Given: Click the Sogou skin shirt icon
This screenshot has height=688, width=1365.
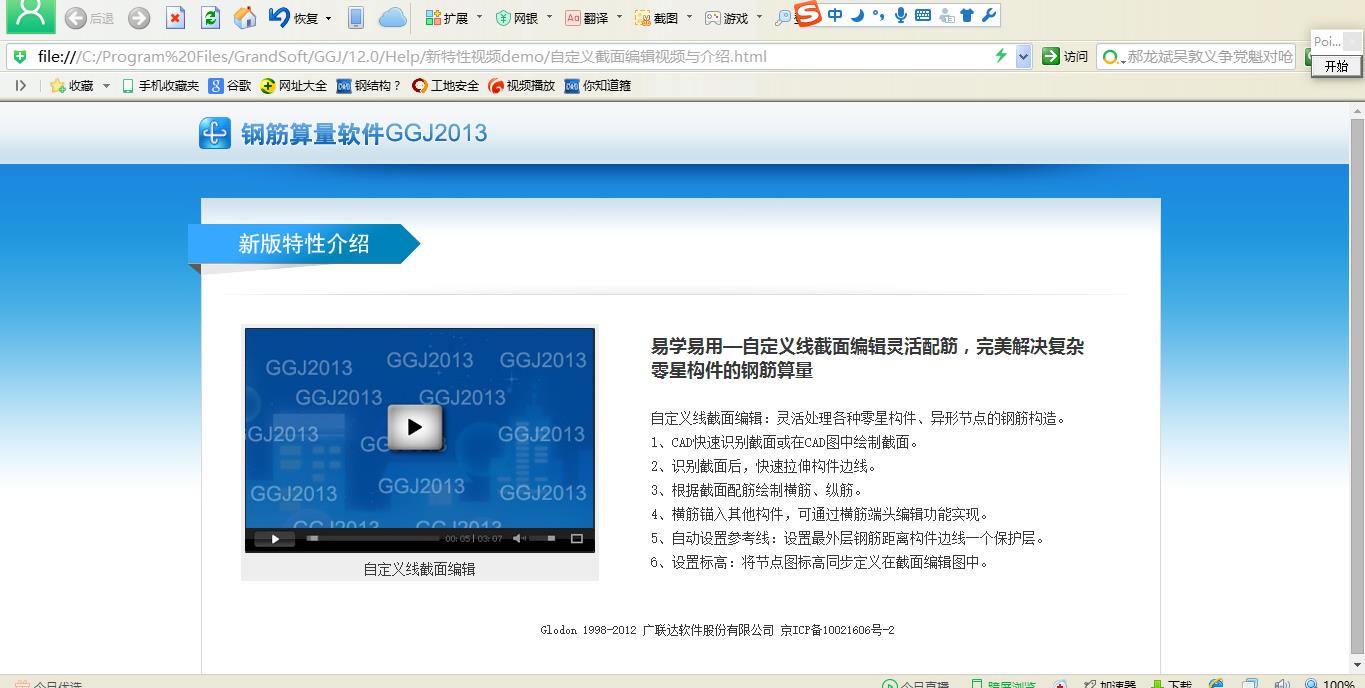Looking at the screenshot, I should tap(966, 15).
